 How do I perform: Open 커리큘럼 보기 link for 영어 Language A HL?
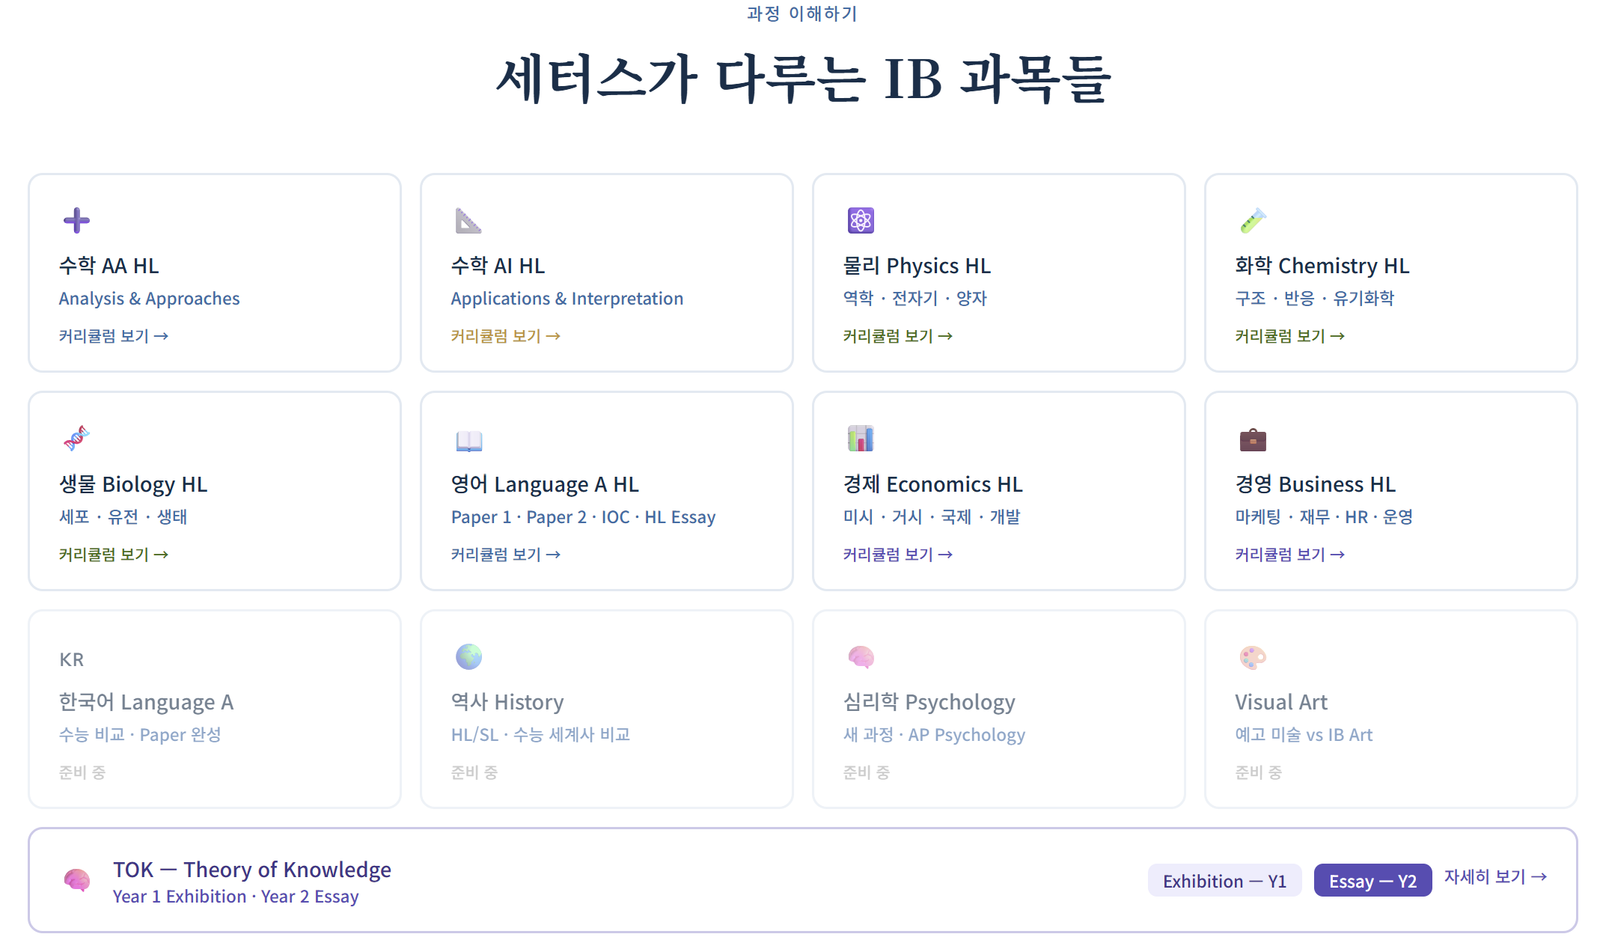[505, 554]
